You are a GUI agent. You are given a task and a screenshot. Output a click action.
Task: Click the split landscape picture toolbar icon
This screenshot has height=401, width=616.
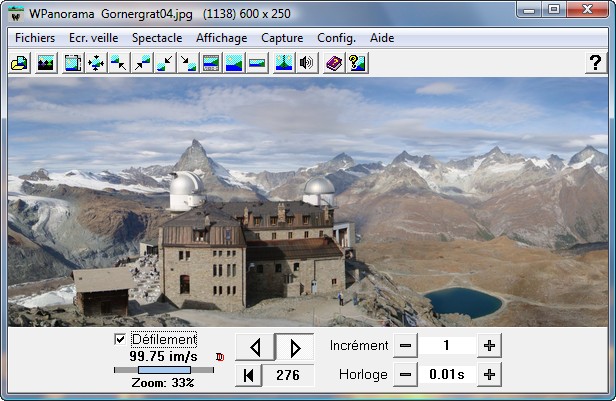coord(284,63)
